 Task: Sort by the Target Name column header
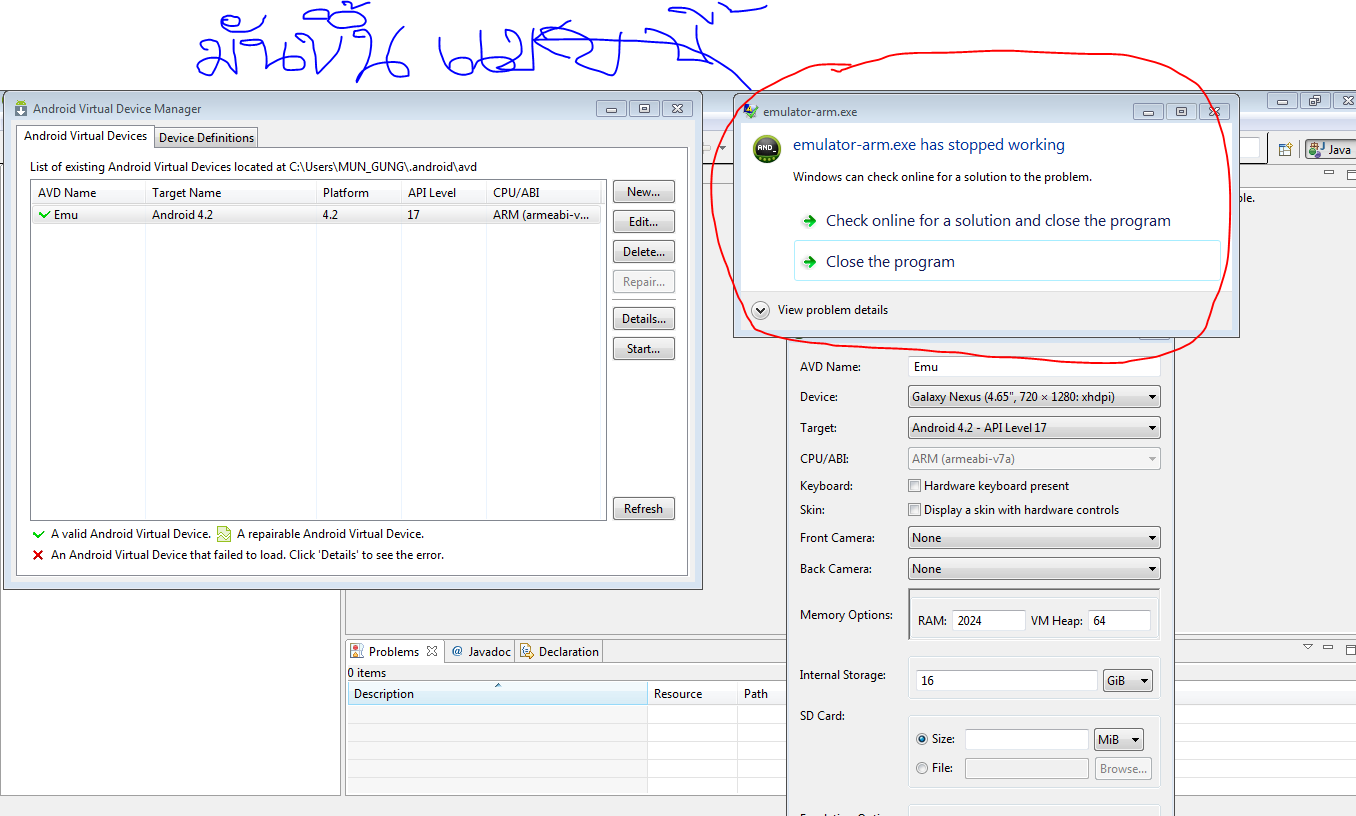231,193
